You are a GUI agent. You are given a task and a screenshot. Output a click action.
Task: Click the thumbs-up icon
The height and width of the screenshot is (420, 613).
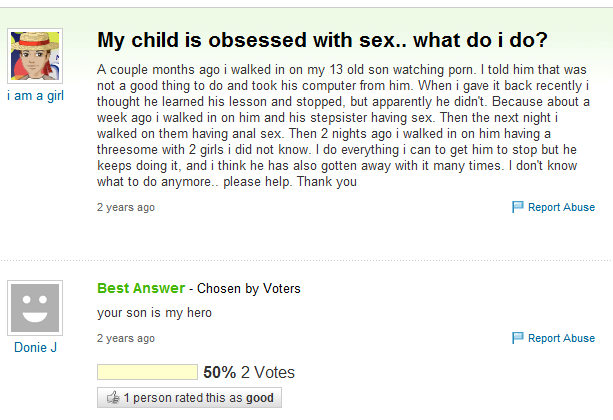click(x=112, y=398)
